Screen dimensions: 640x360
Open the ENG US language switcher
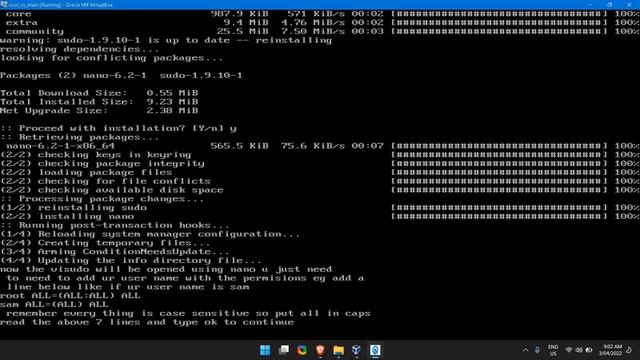tap(553, 350)
